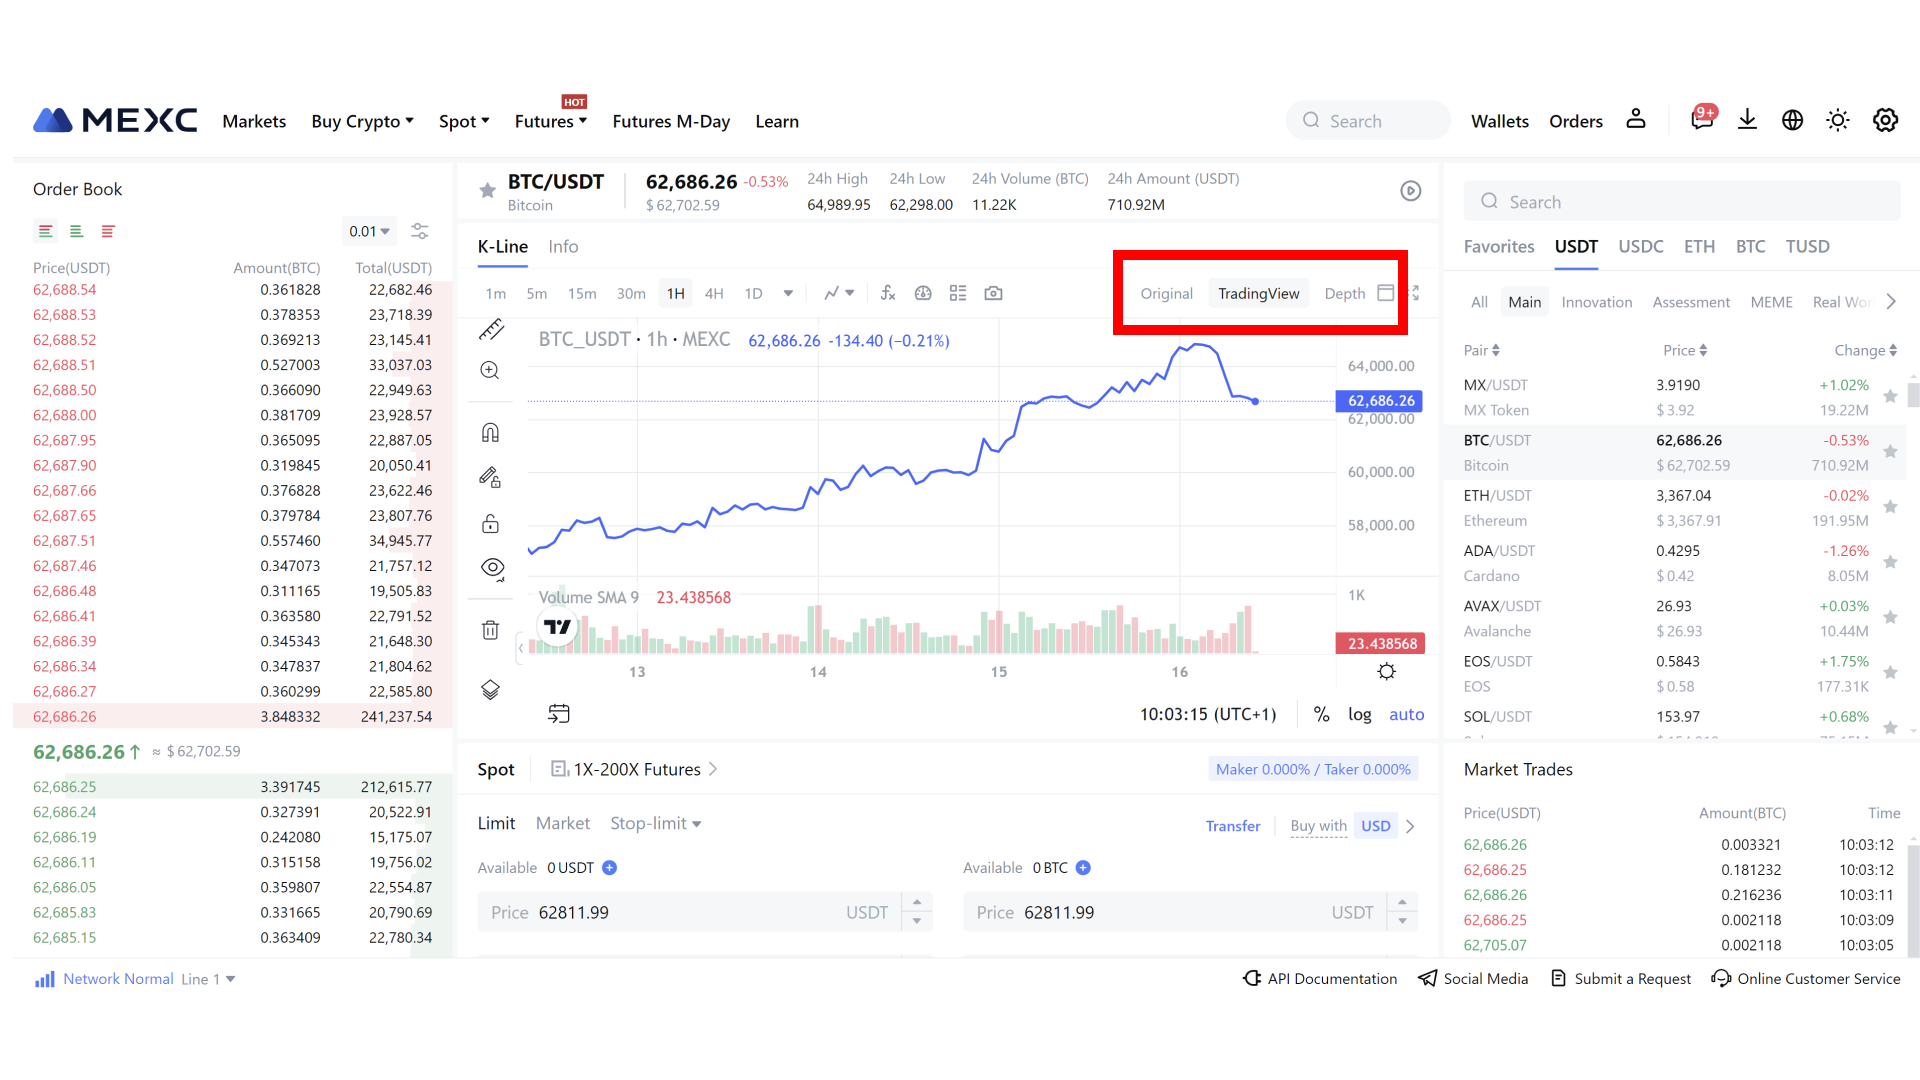The width and height of the screenshot is (1920, 1080).
Task: Click the header Search field
Action: 1368,120
